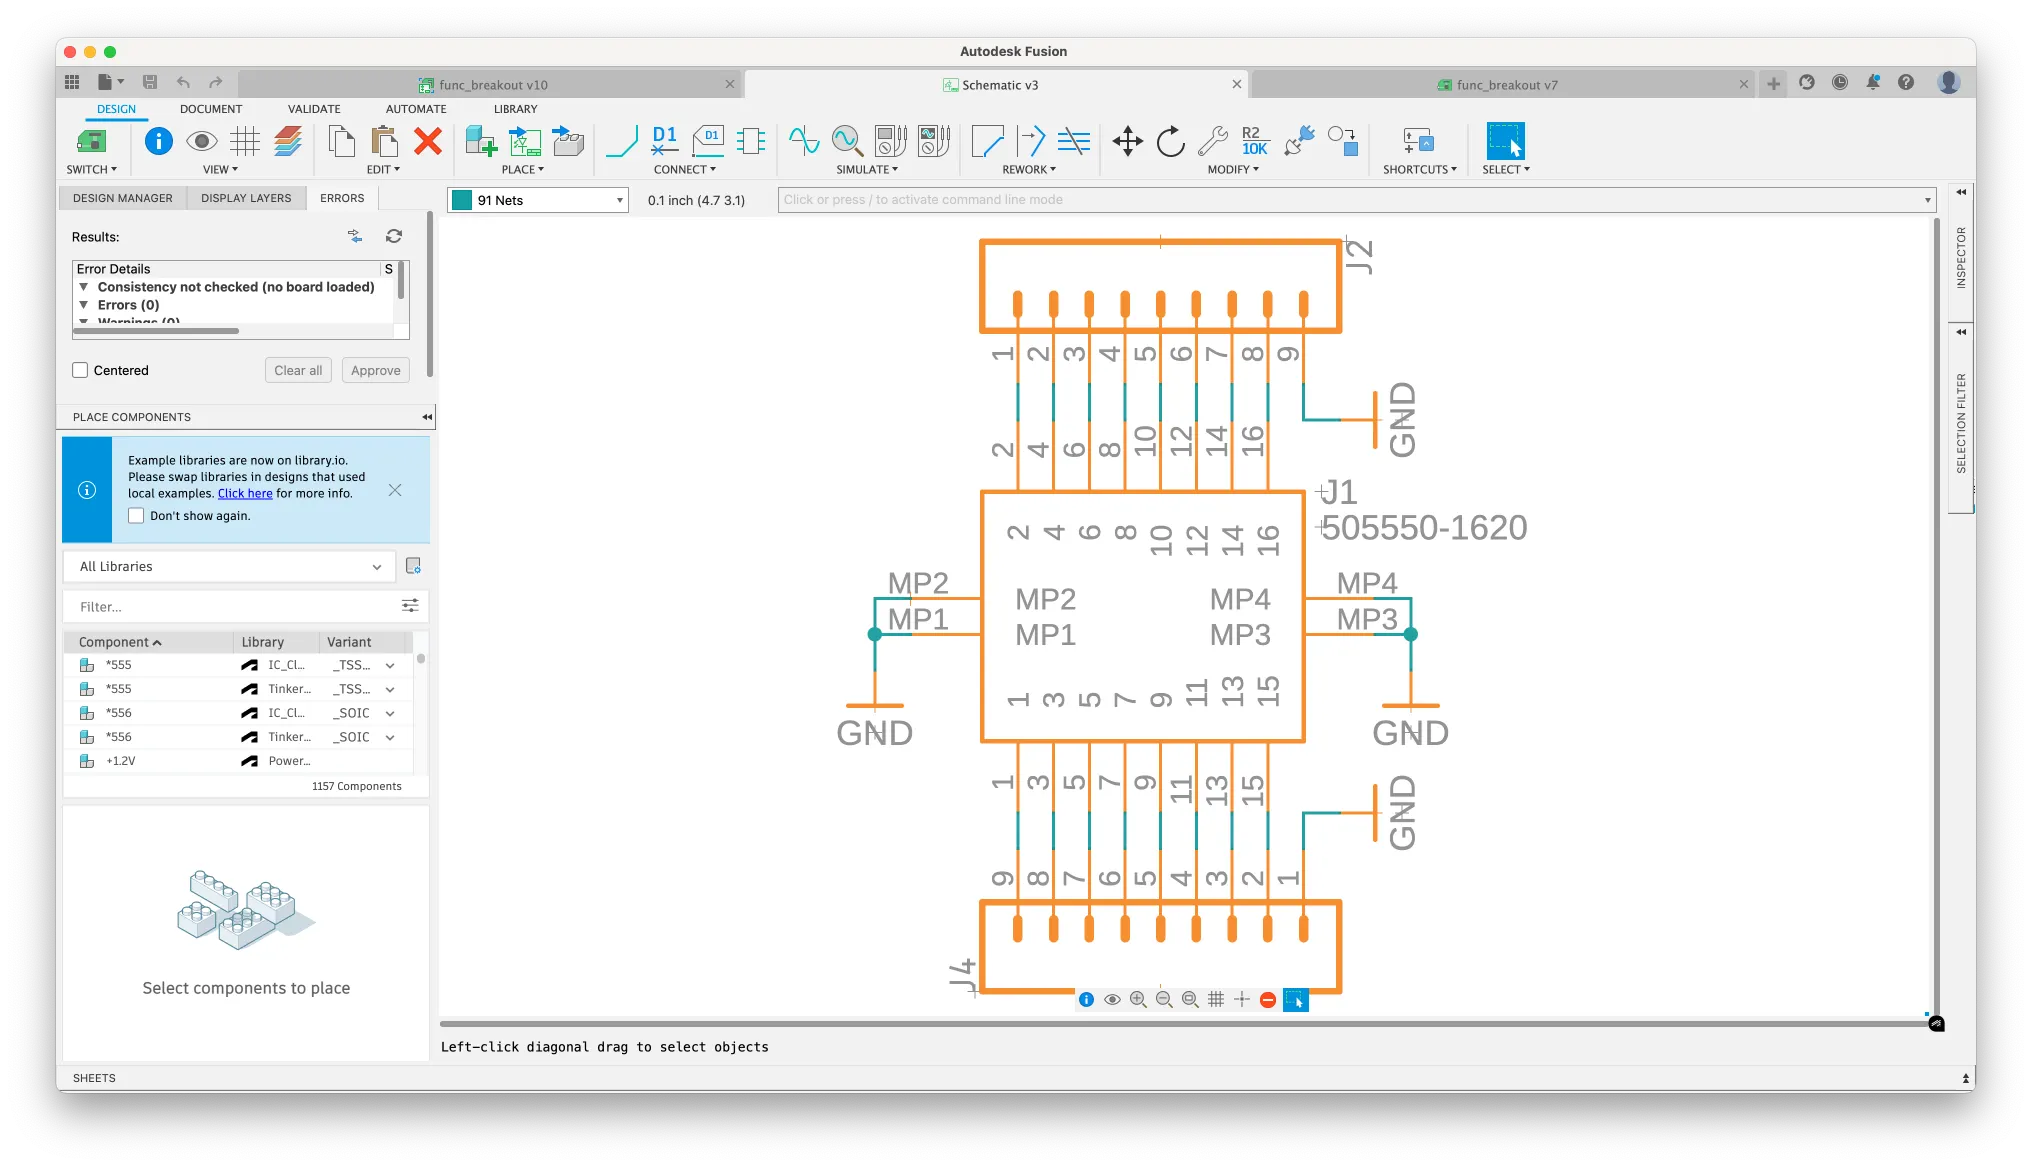The width and height of the screenshot is (2032, 1167).
Task: Check the Don't show again box
Action: [137, 516]
